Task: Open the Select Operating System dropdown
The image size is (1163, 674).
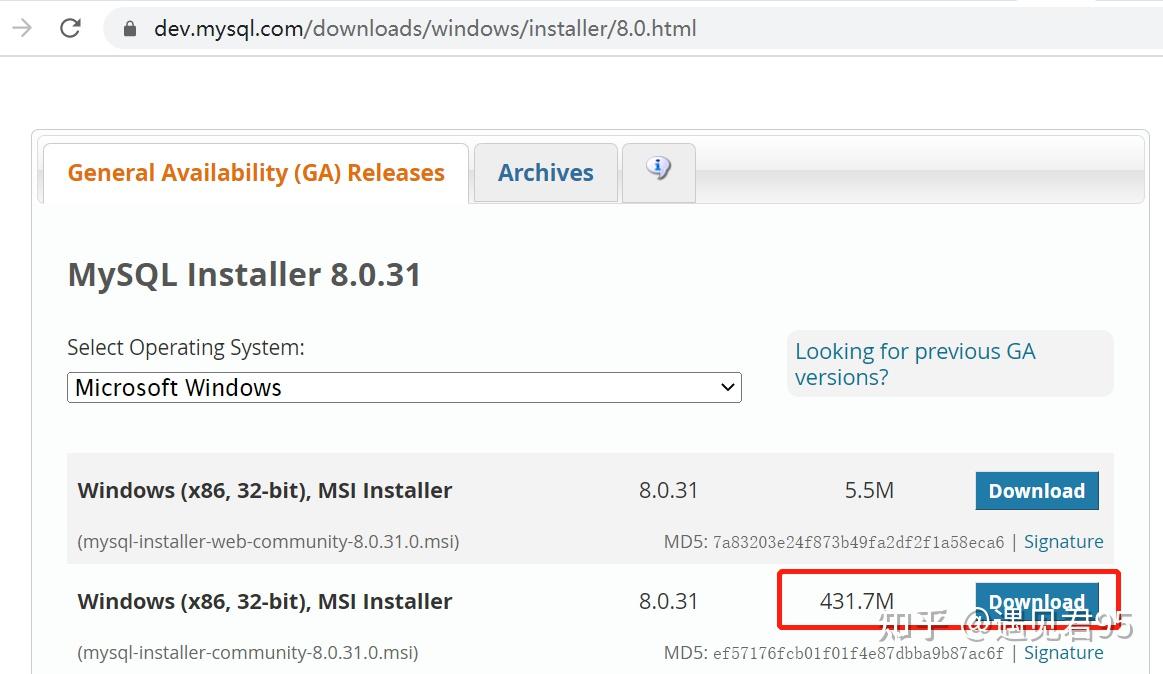Action: pyautogui.click(x=404, y=387)
